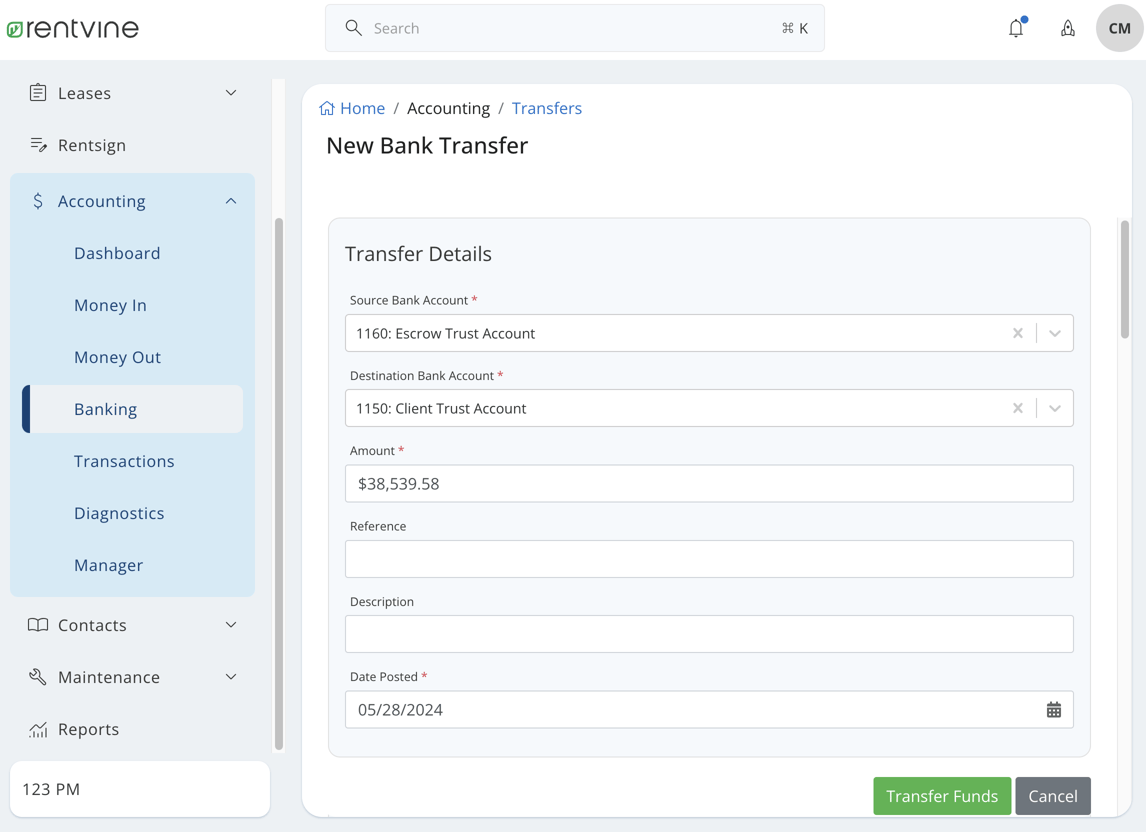Image resolution: width=1146 pixels, height=832 pixels.
Task: Open the Transfers breadcrumb link
Action: 547,108
